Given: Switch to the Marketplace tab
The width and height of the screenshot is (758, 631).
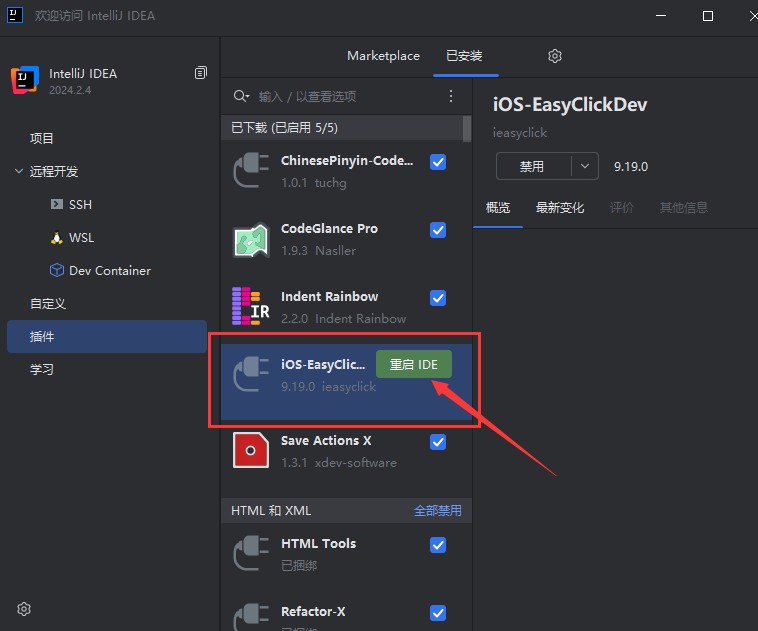Looking at the screenshot, I should tap(383, 56).
